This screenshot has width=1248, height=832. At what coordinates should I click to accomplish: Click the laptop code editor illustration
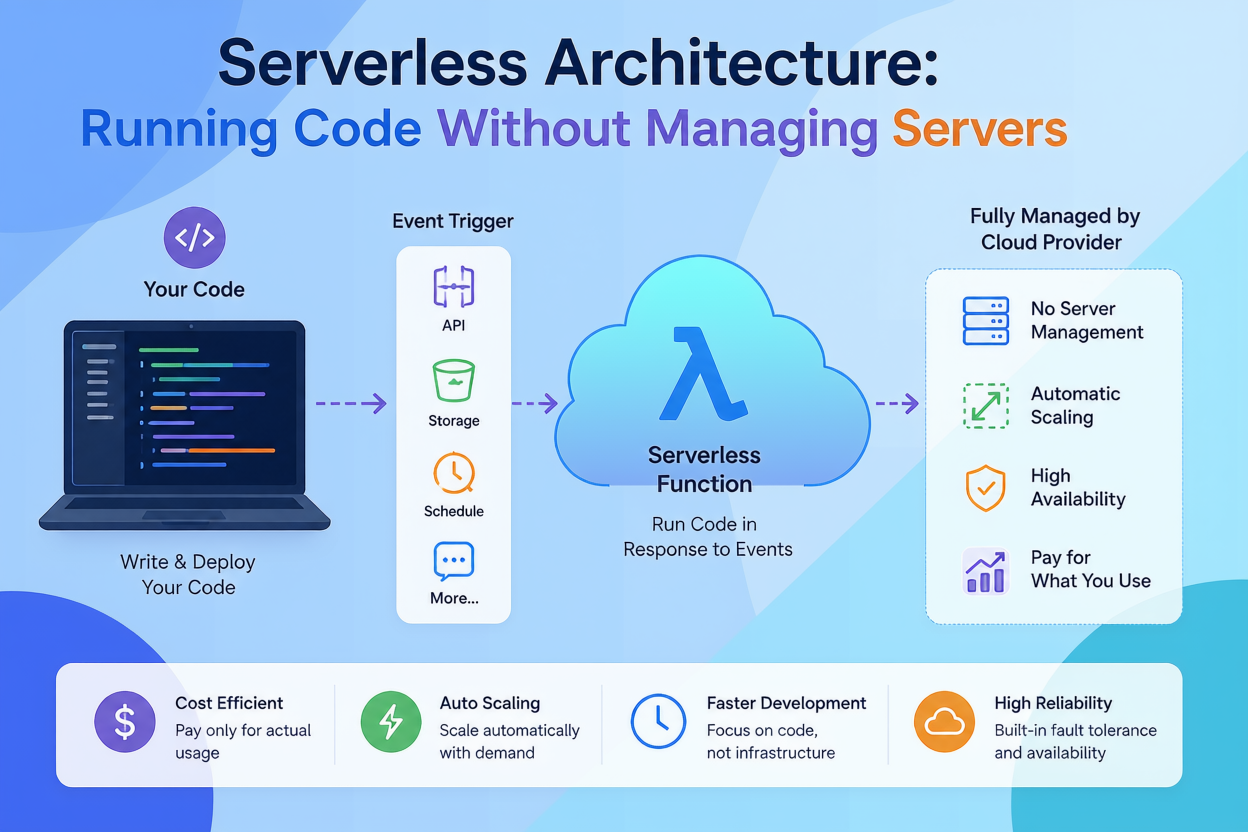click(x=185, y=425)
